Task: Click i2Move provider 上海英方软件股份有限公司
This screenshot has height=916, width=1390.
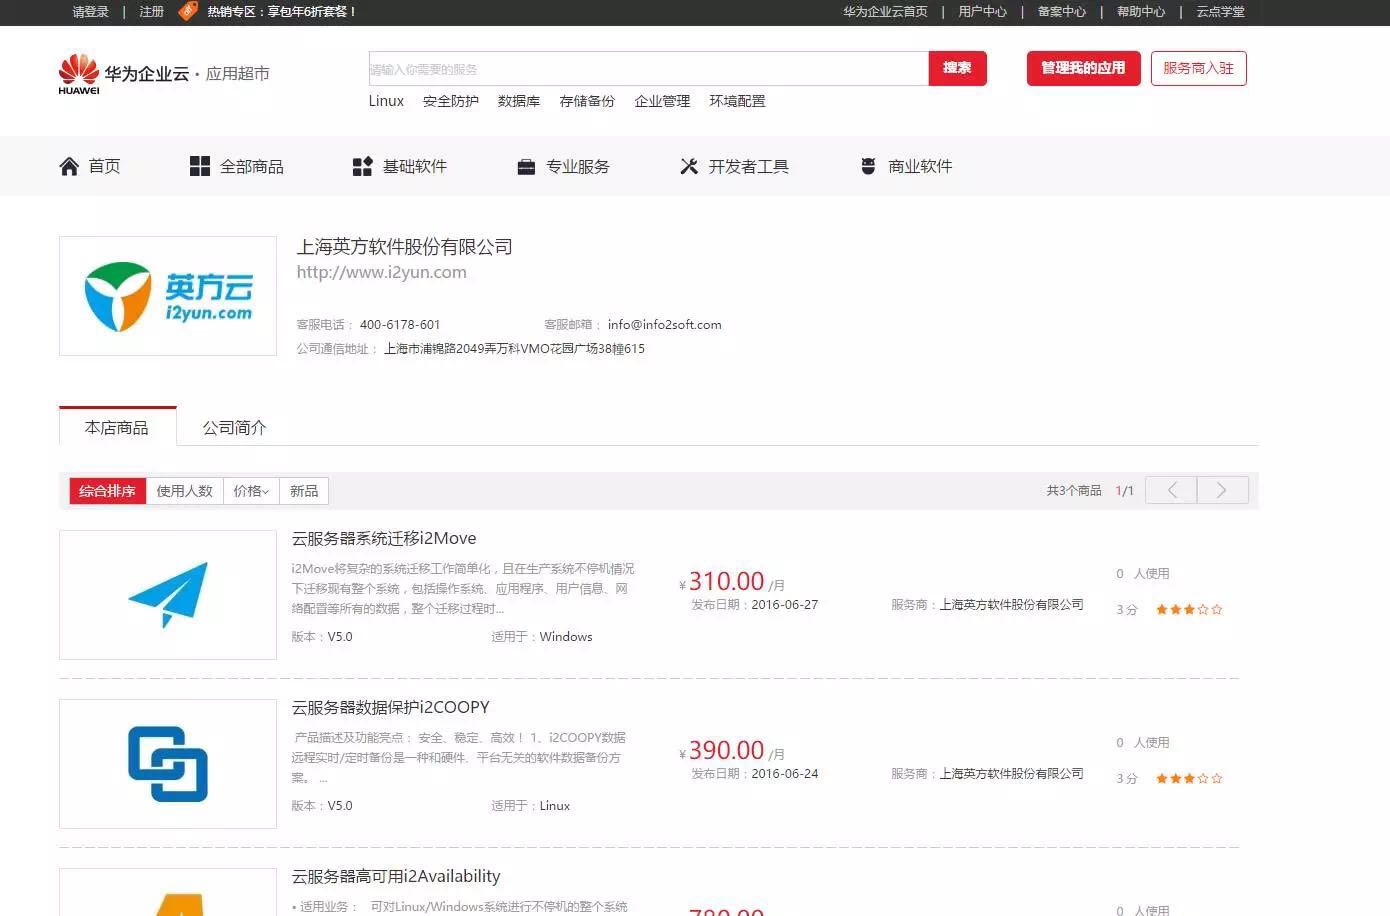Action: tap(1011, 604)
